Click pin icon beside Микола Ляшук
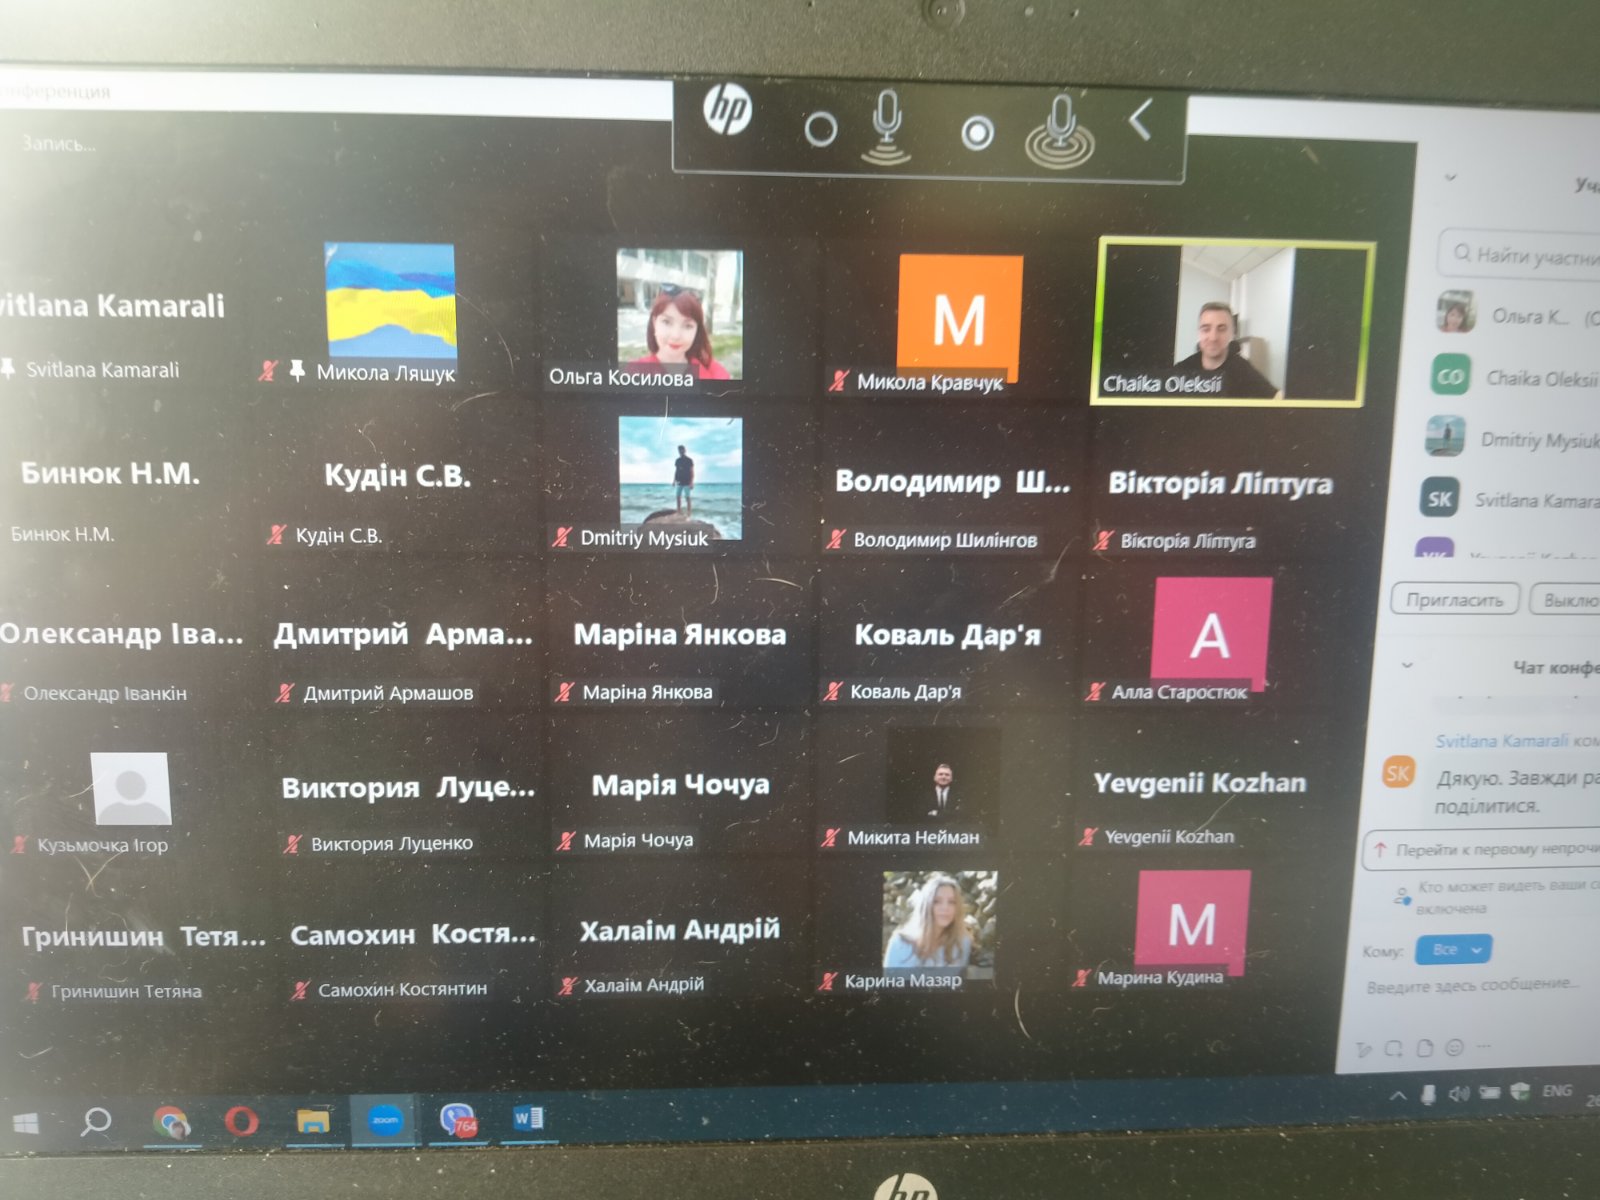The height and width of the screenshot is (1200, 1600). (x=297, y=371)
